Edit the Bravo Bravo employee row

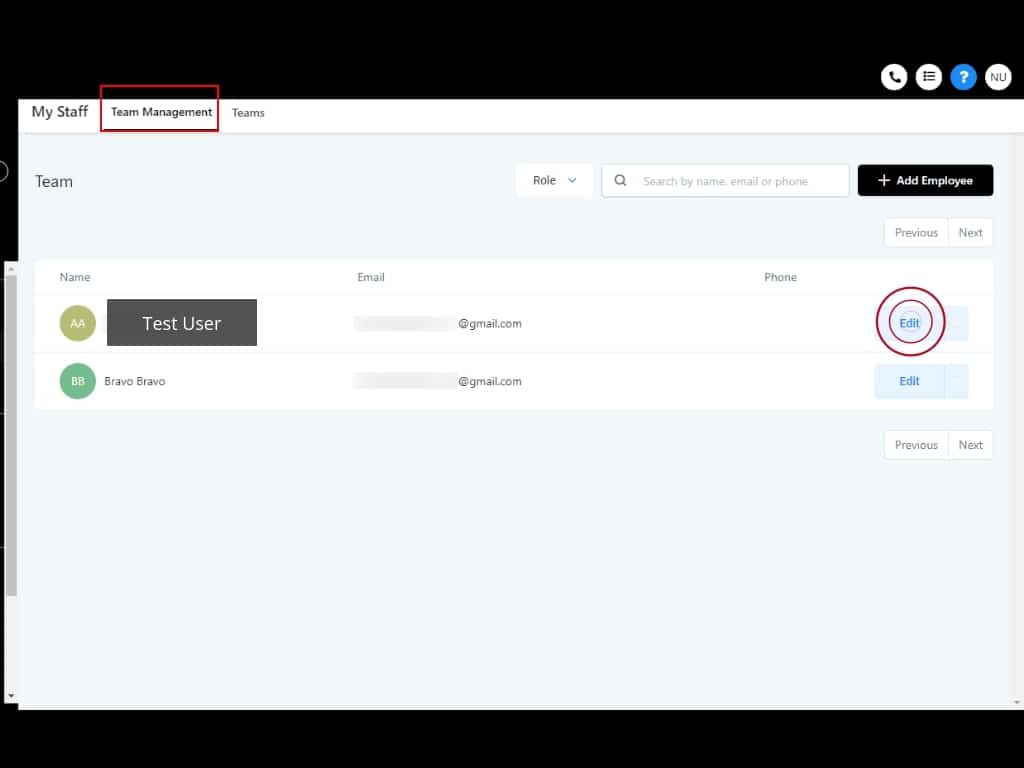coord(909,381)
